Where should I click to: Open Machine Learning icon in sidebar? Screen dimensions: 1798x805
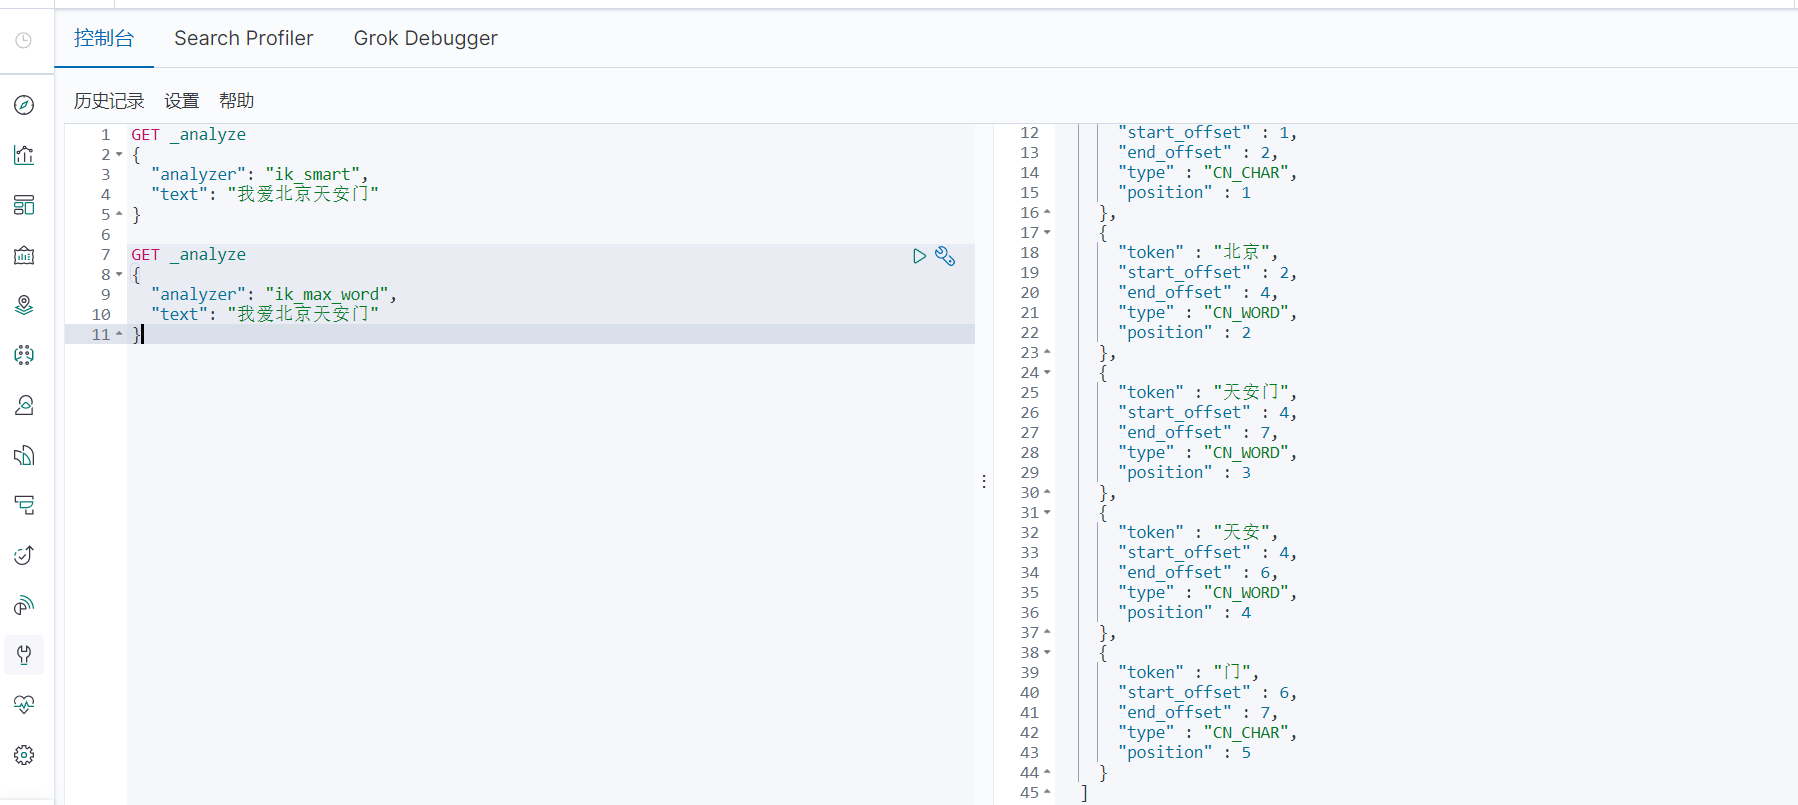coord(24,355)
